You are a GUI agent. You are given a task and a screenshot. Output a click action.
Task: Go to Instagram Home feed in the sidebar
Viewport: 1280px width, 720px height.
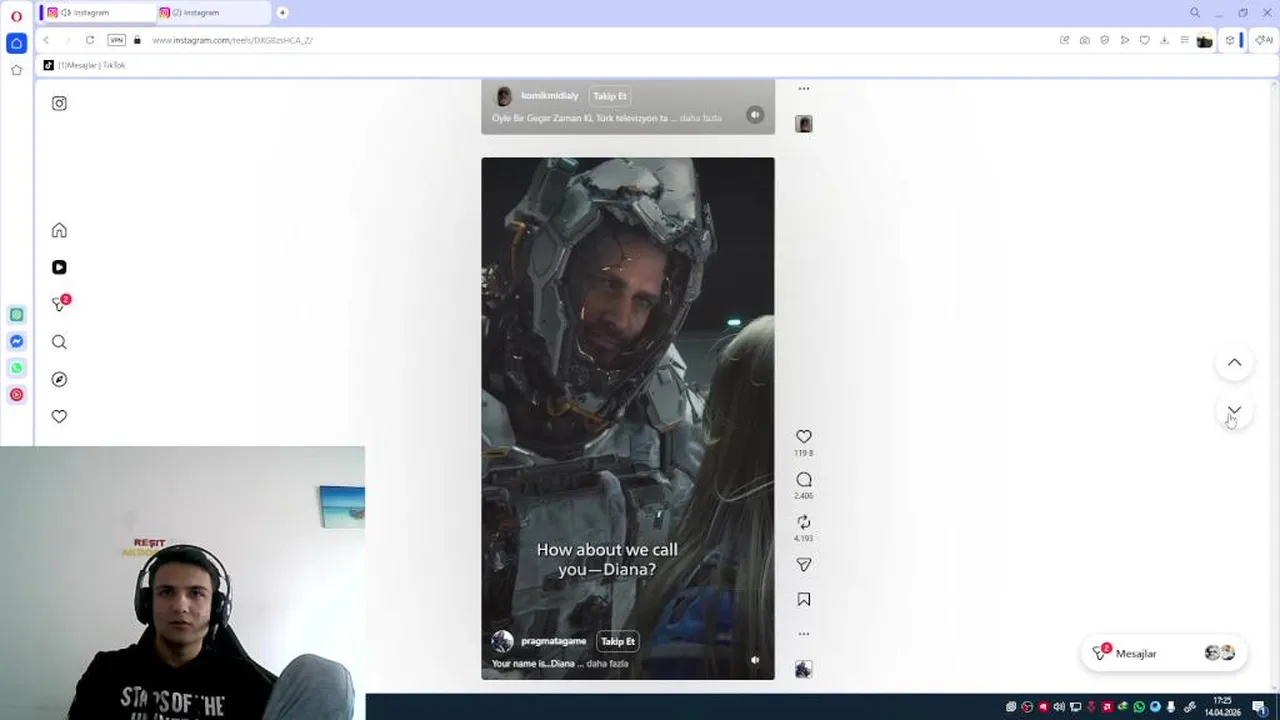[59, 230]
